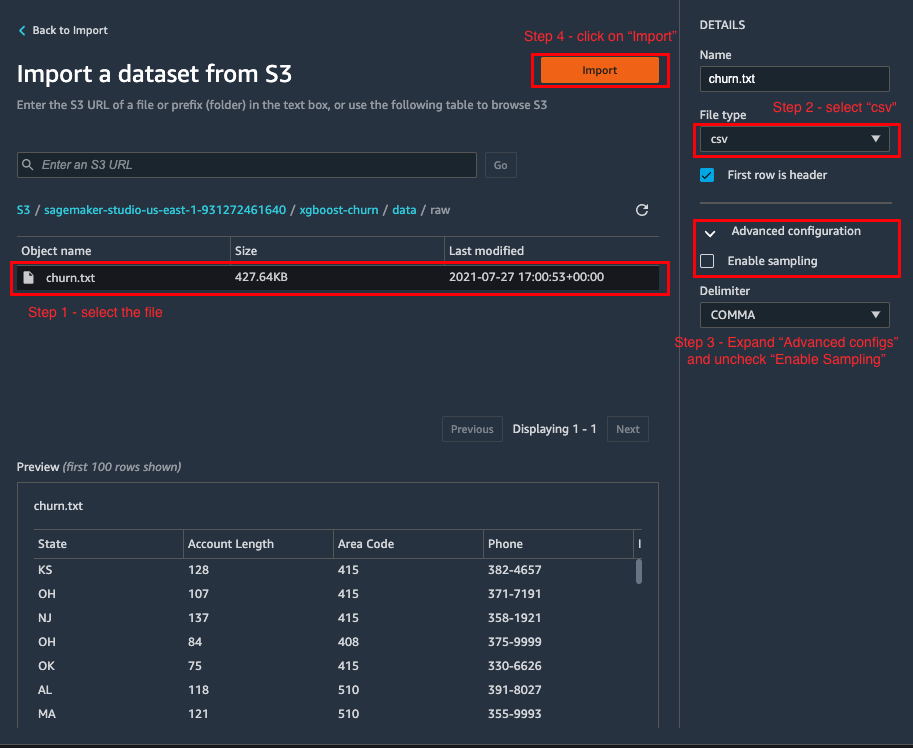Click the Go button
913x748 pixels.
pos(501,165)
